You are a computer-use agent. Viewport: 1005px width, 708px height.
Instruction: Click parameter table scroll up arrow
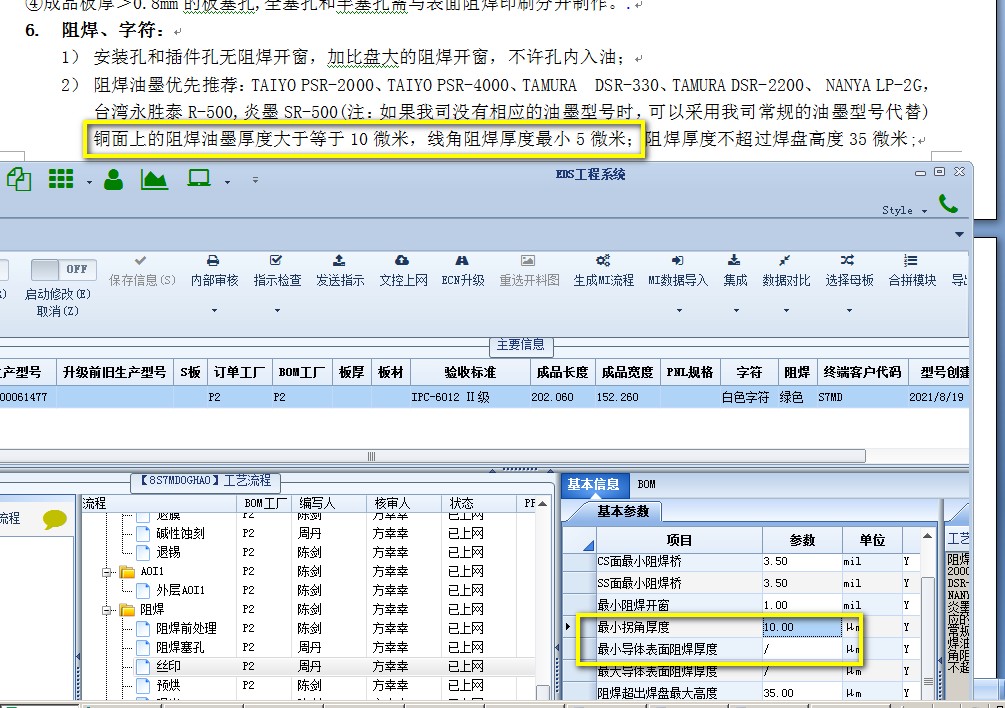tap(927, 536)
